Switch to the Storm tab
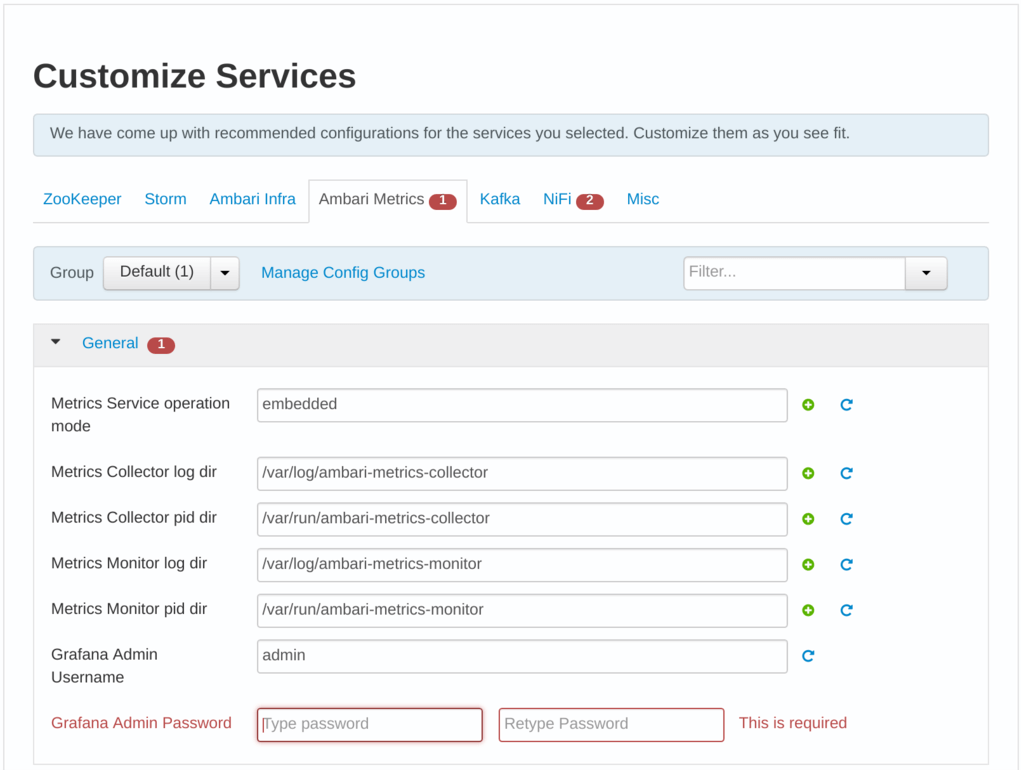Viewport: 1024px width, 770px height. coord(165,199)
